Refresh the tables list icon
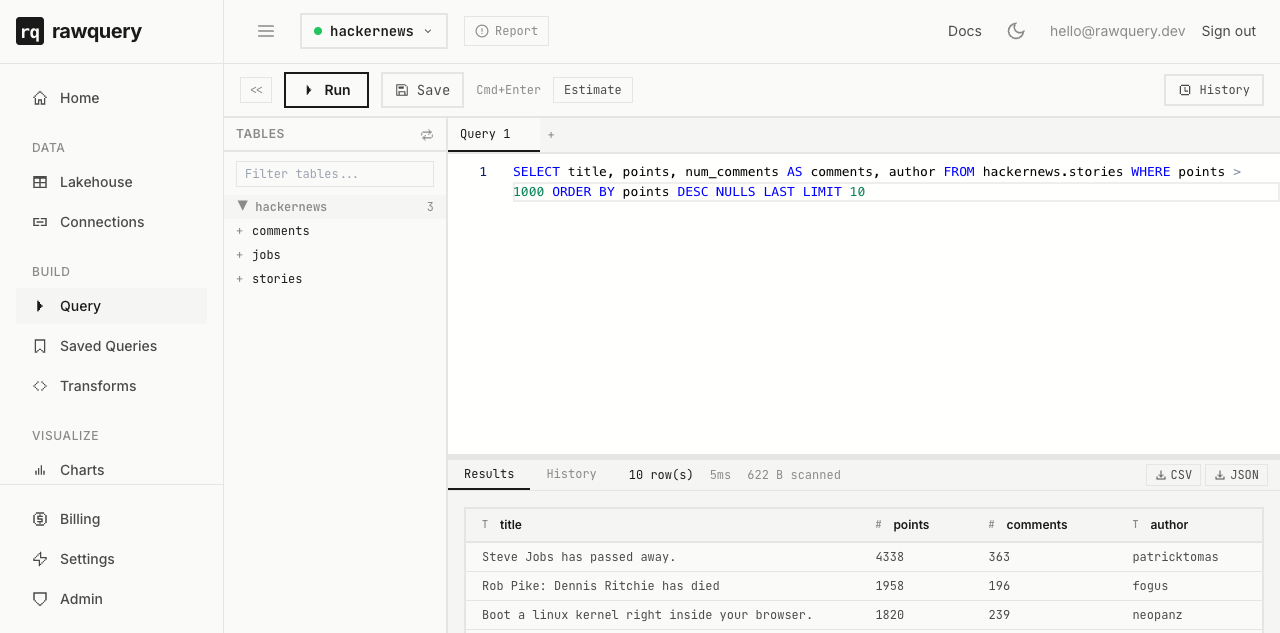The height and width of the screenshot is (633, 1280). (x=427, y=134)
